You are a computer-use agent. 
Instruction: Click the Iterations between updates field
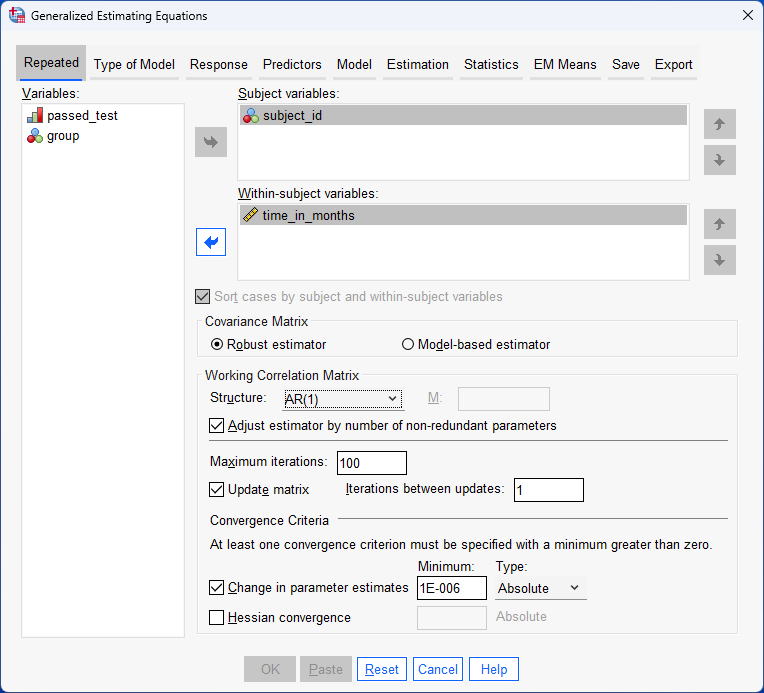547,490
